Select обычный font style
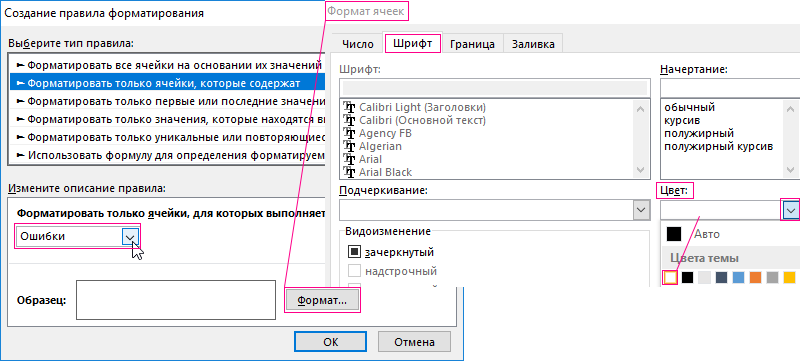This screenshot has width=800, height=361. point(690,108)
